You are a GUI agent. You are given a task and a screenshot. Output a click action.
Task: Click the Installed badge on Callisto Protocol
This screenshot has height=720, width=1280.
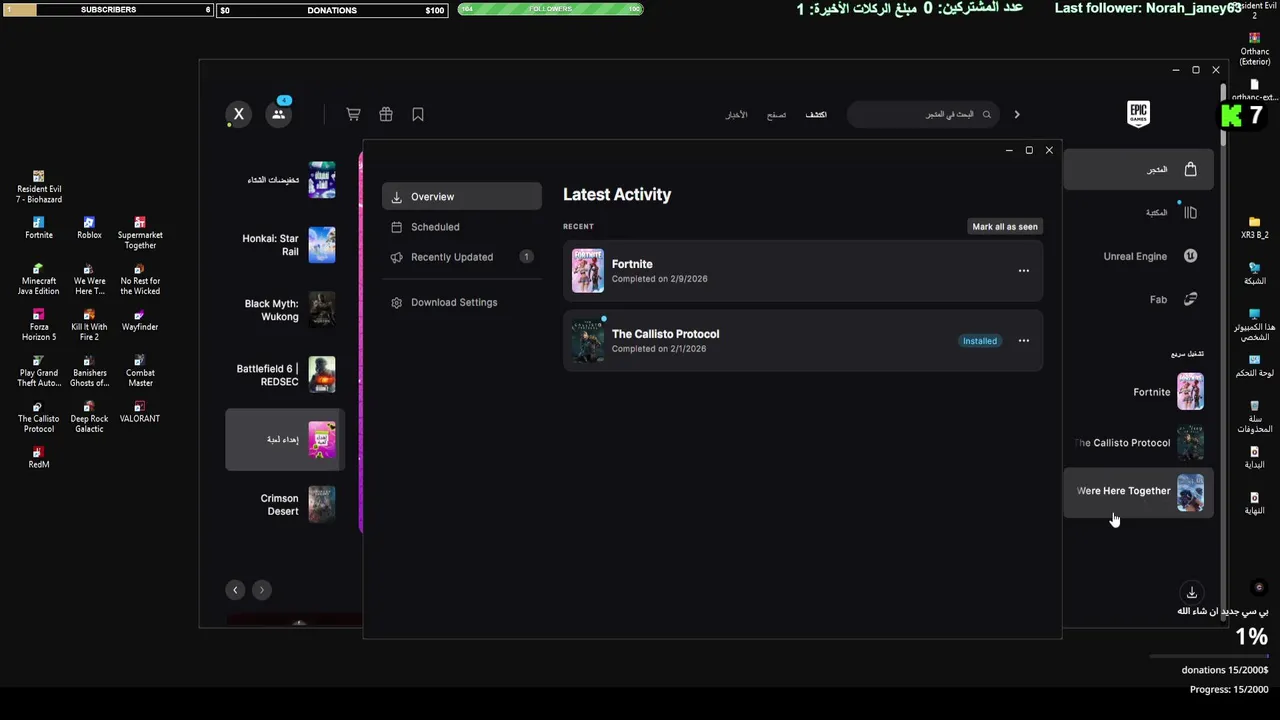[980, 341]
